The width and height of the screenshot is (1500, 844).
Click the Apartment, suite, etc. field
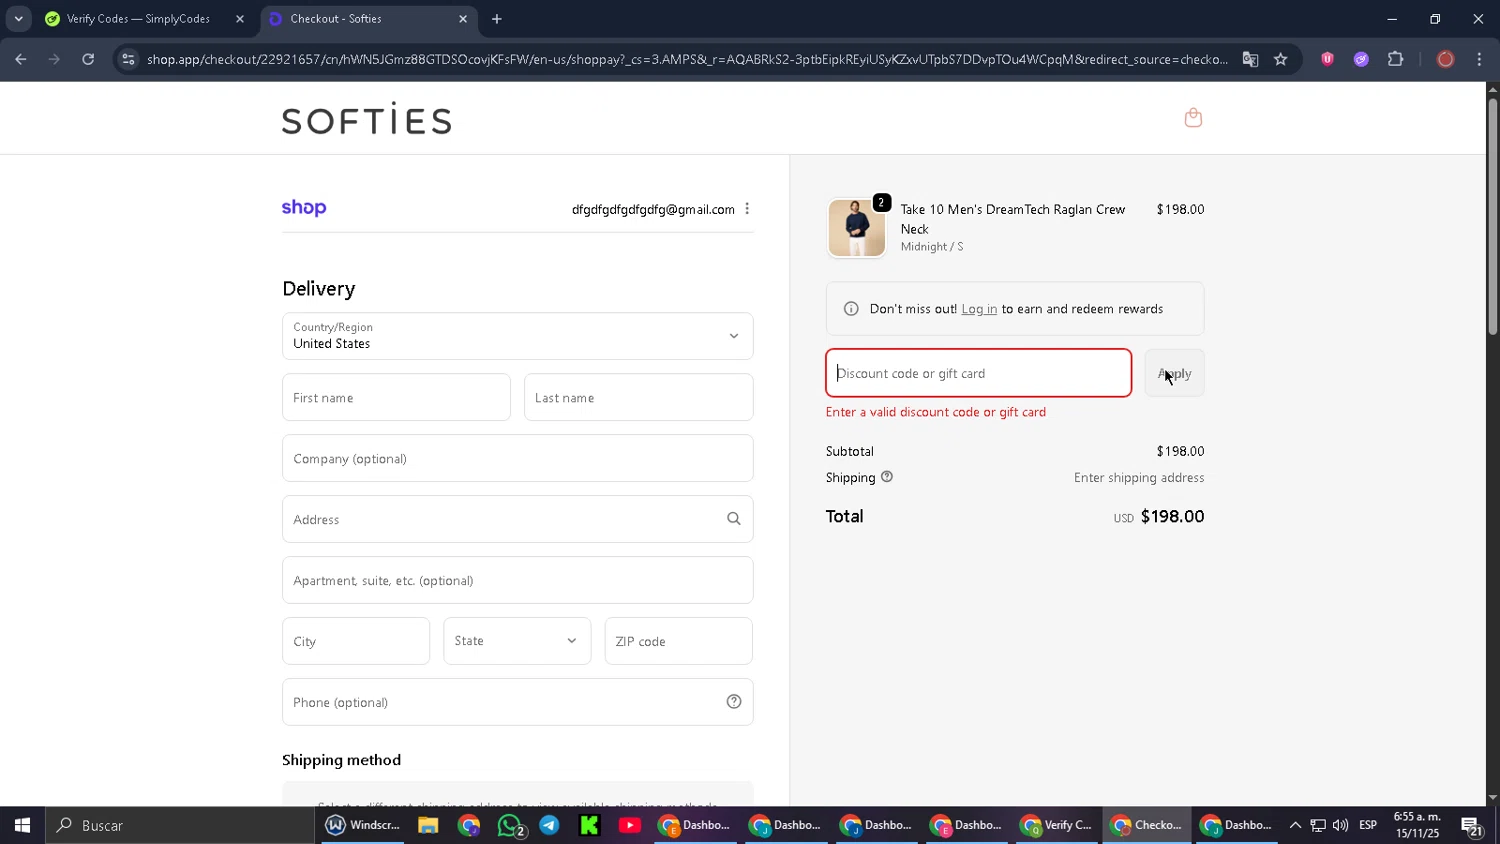tap(518, 580)
